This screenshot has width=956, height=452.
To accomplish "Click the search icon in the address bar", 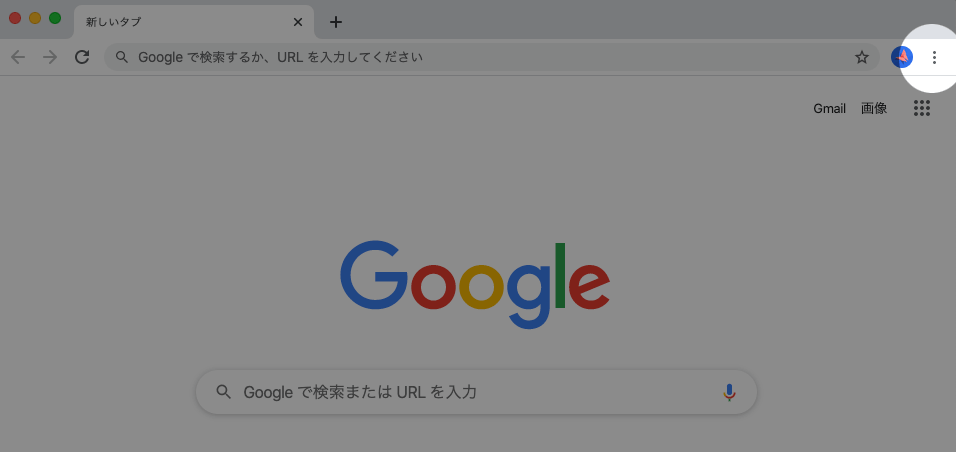I will [122, 57].
